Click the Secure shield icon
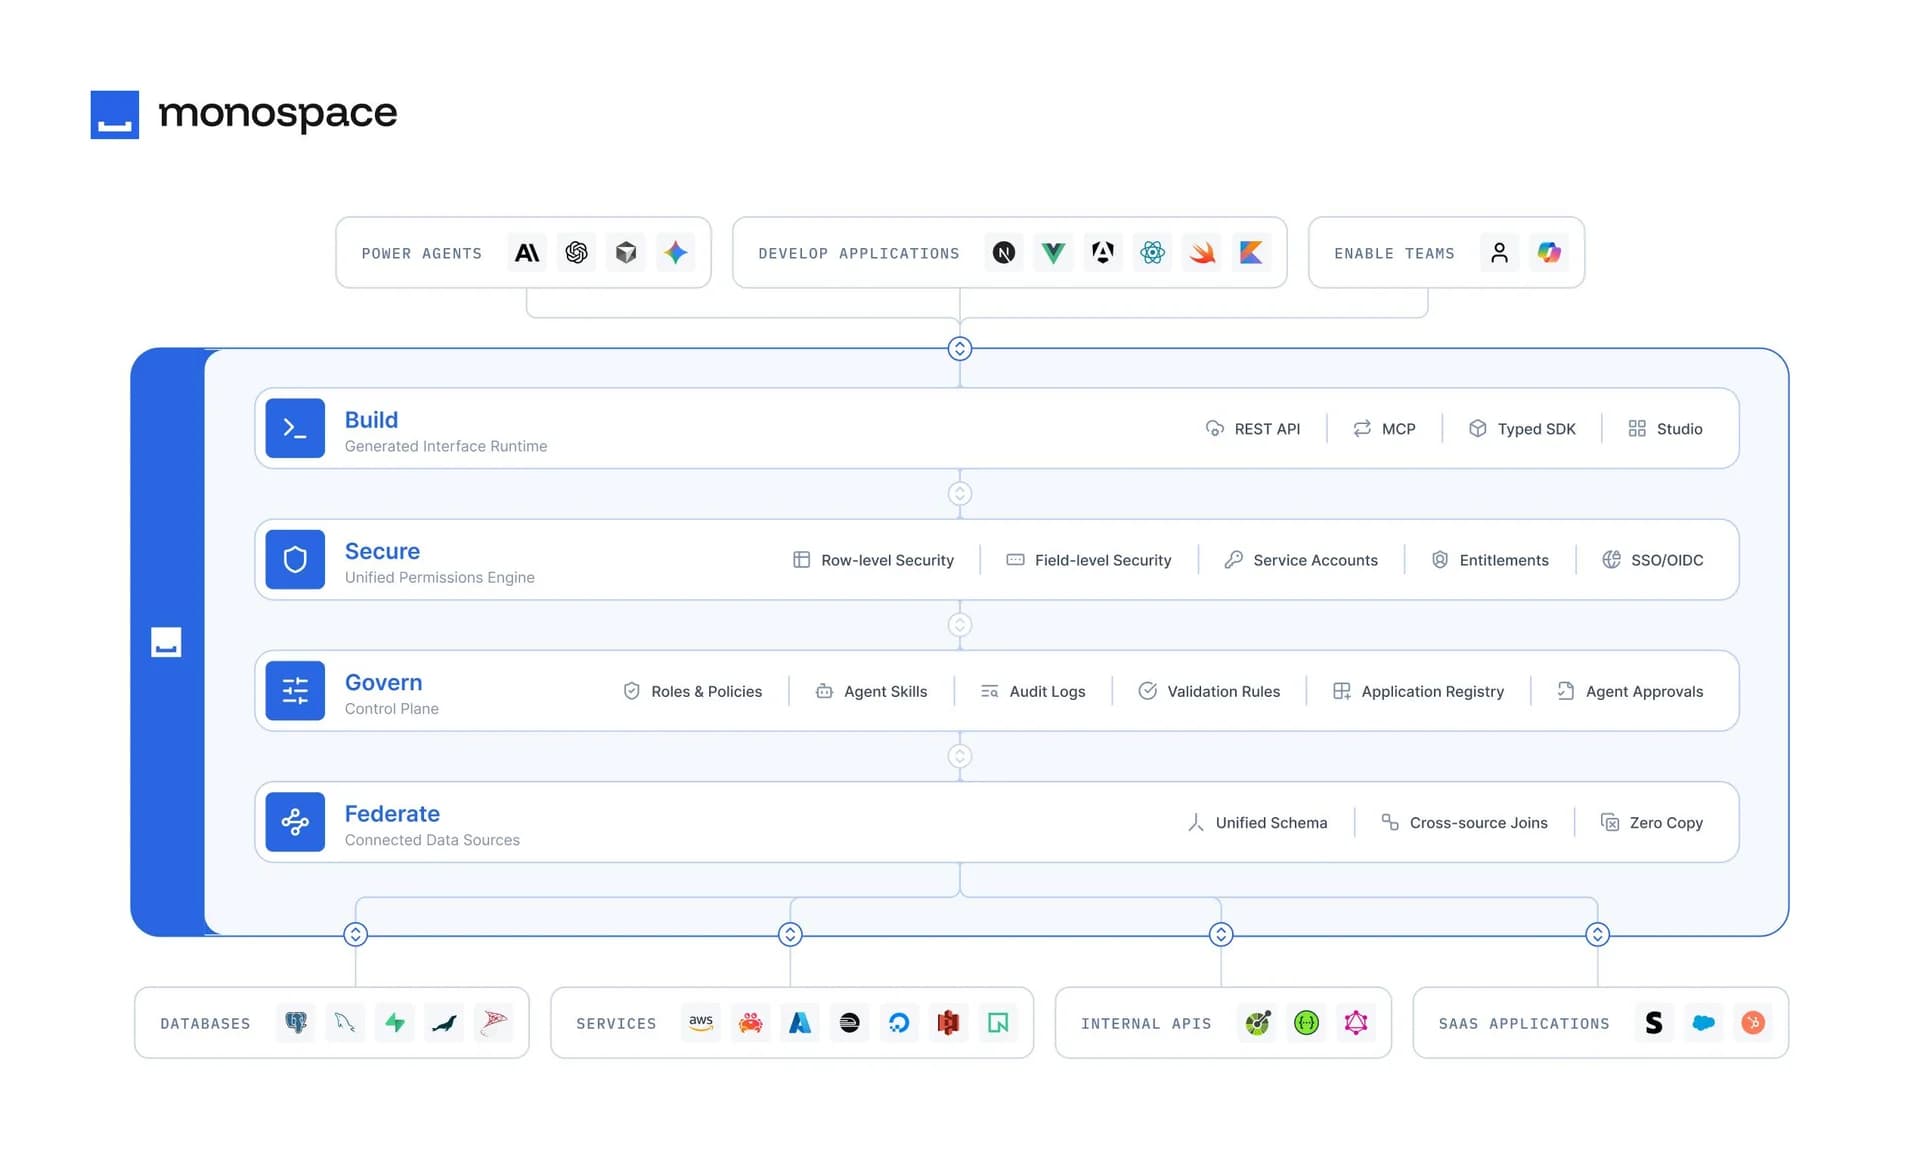1920x1149 pixels. (295, 559)
